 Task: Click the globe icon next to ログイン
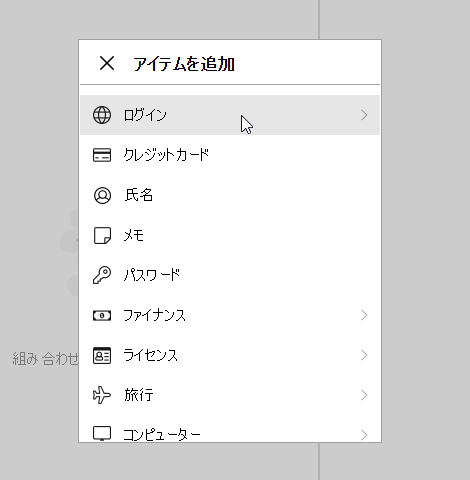[102, 115]
